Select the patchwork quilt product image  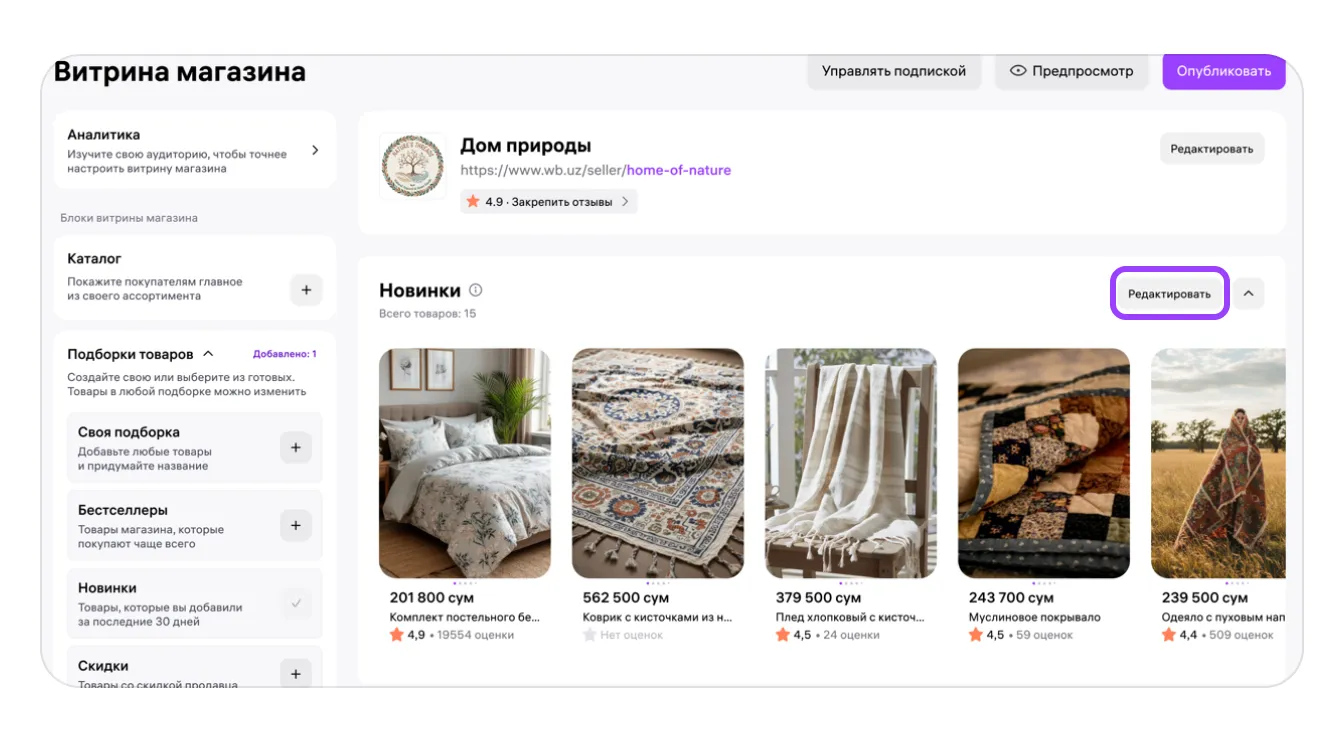[x=1043, y=463]
